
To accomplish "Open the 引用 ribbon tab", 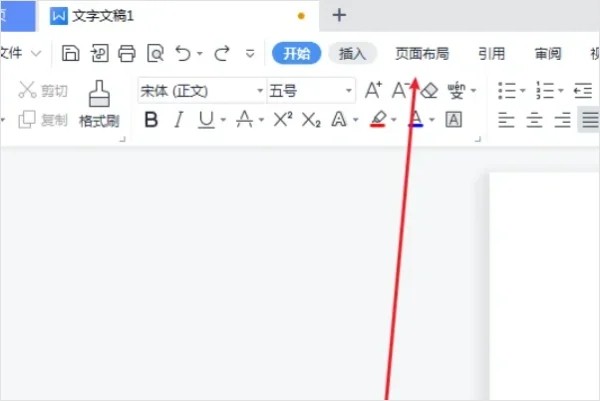I will click(491, 54).
